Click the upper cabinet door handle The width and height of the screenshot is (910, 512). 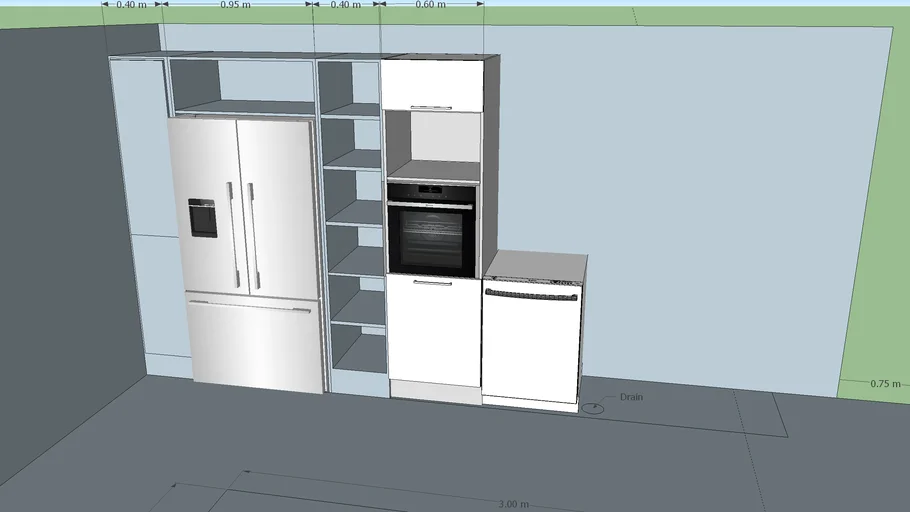tap(431, 107)
